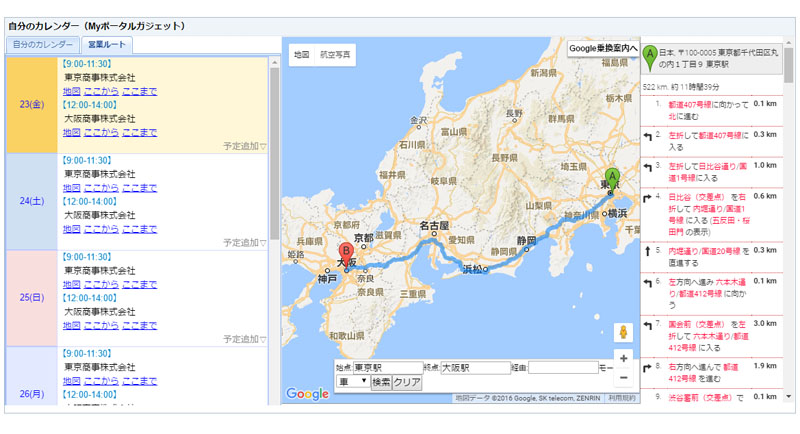Image resolution: width=800 pixels, height=434 pixels.
Task: Click the empty 経由 input field
Action: (x=563, y=367)
